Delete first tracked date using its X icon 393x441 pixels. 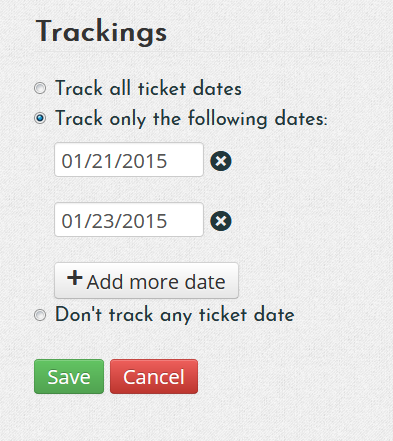coord(221,161)
